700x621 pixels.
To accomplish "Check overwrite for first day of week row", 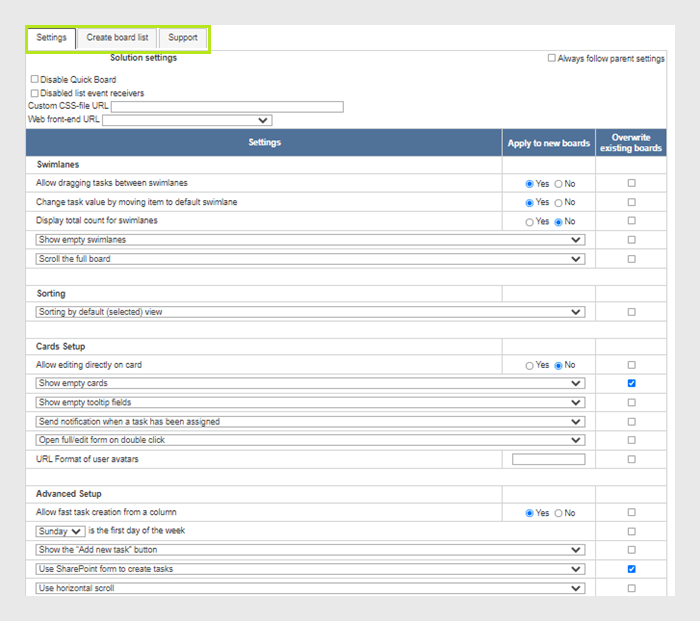I will point(632,532).
